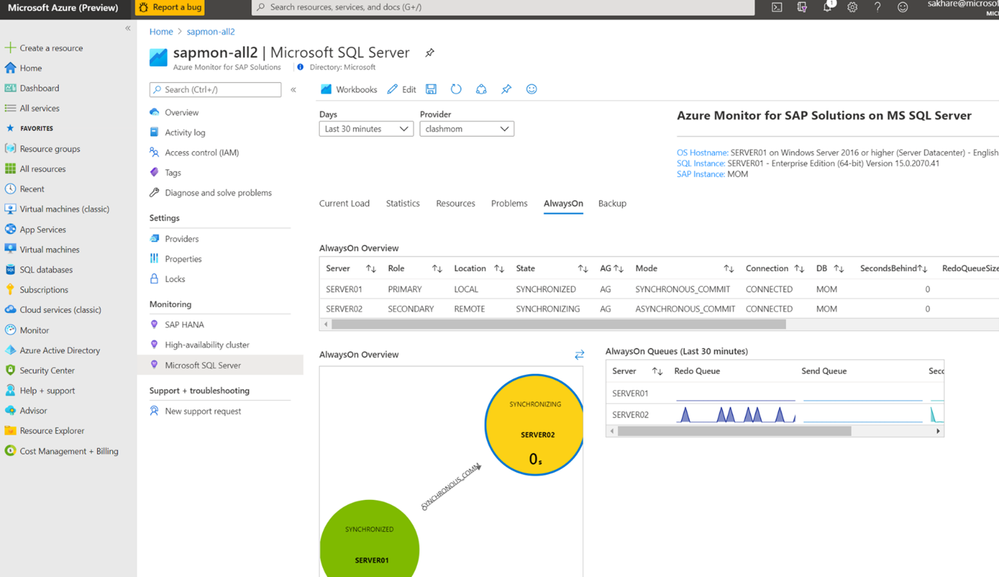Click Report a bug button
The width and height of the screenshot is (999, 577).
click(x=170, y=8)
